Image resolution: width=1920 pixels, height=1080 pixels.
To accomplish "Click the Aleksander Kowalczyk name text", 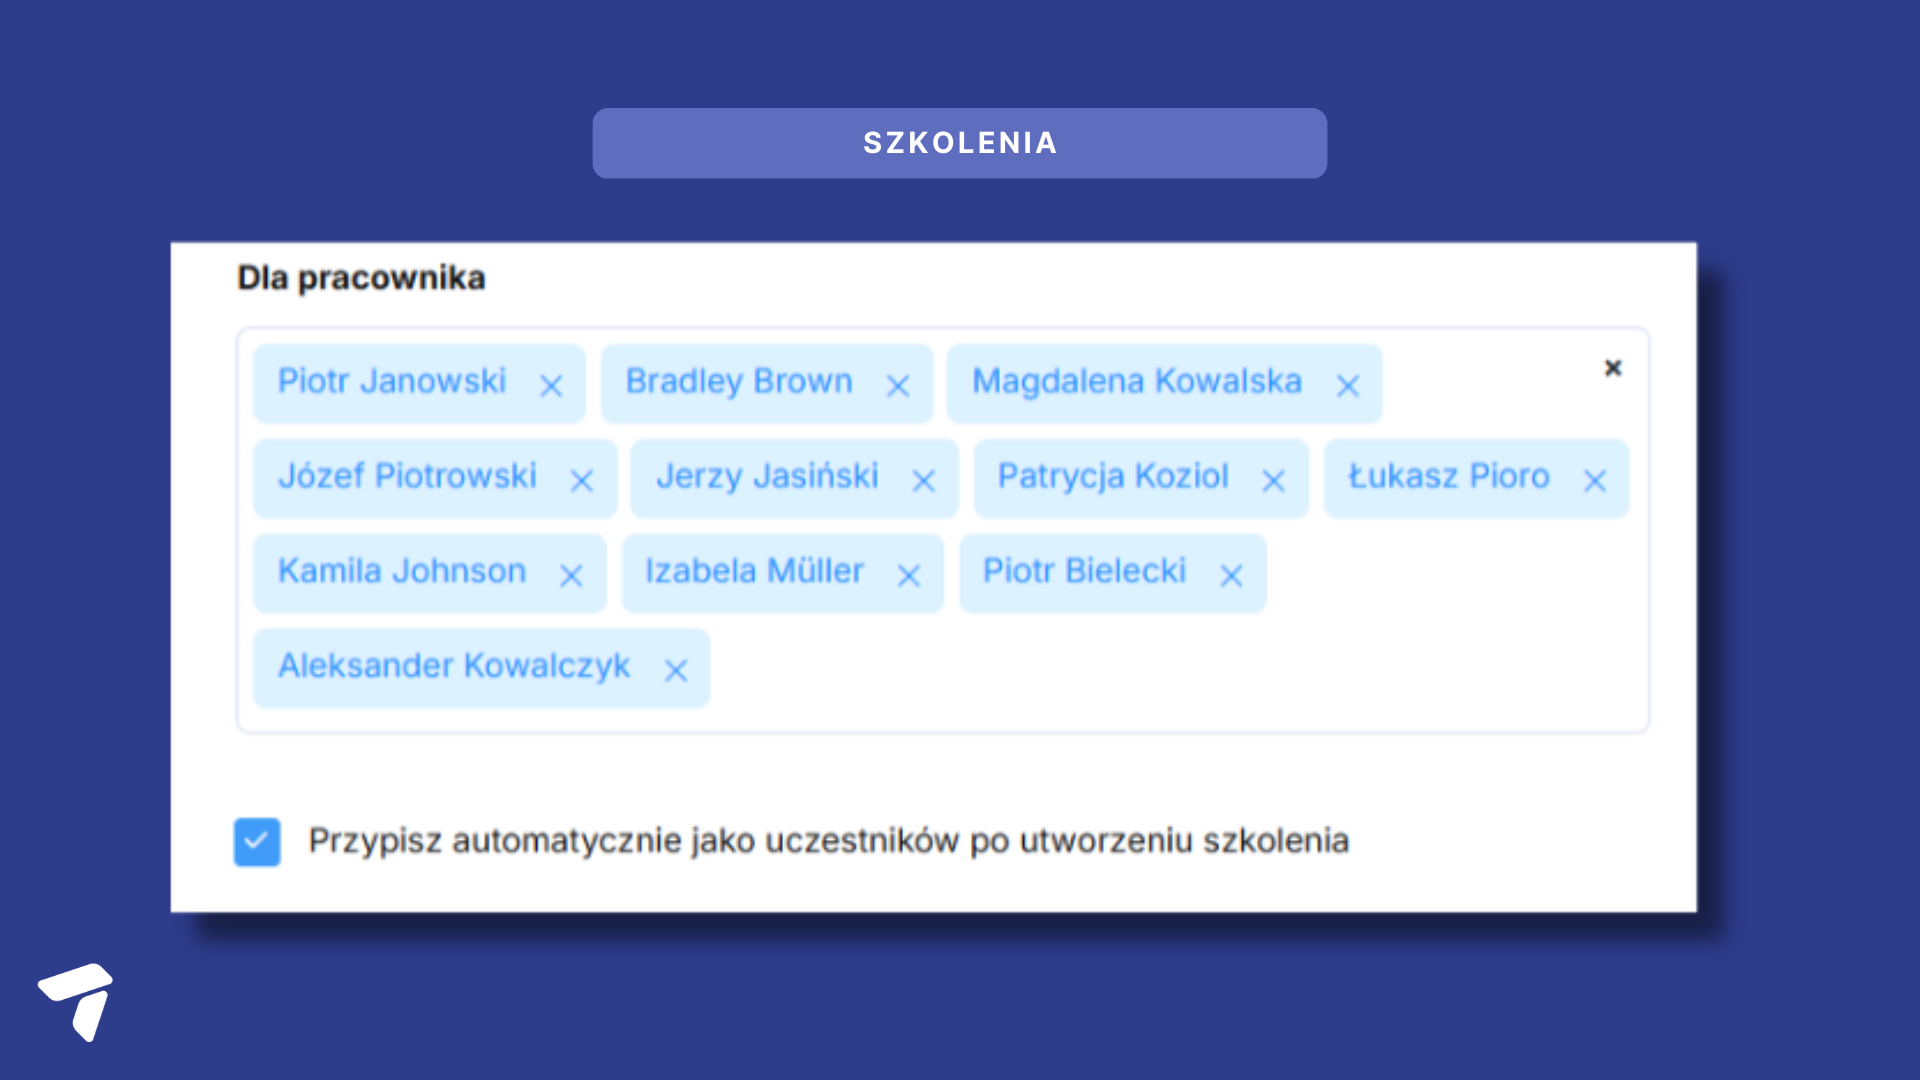I will [454, 666].
